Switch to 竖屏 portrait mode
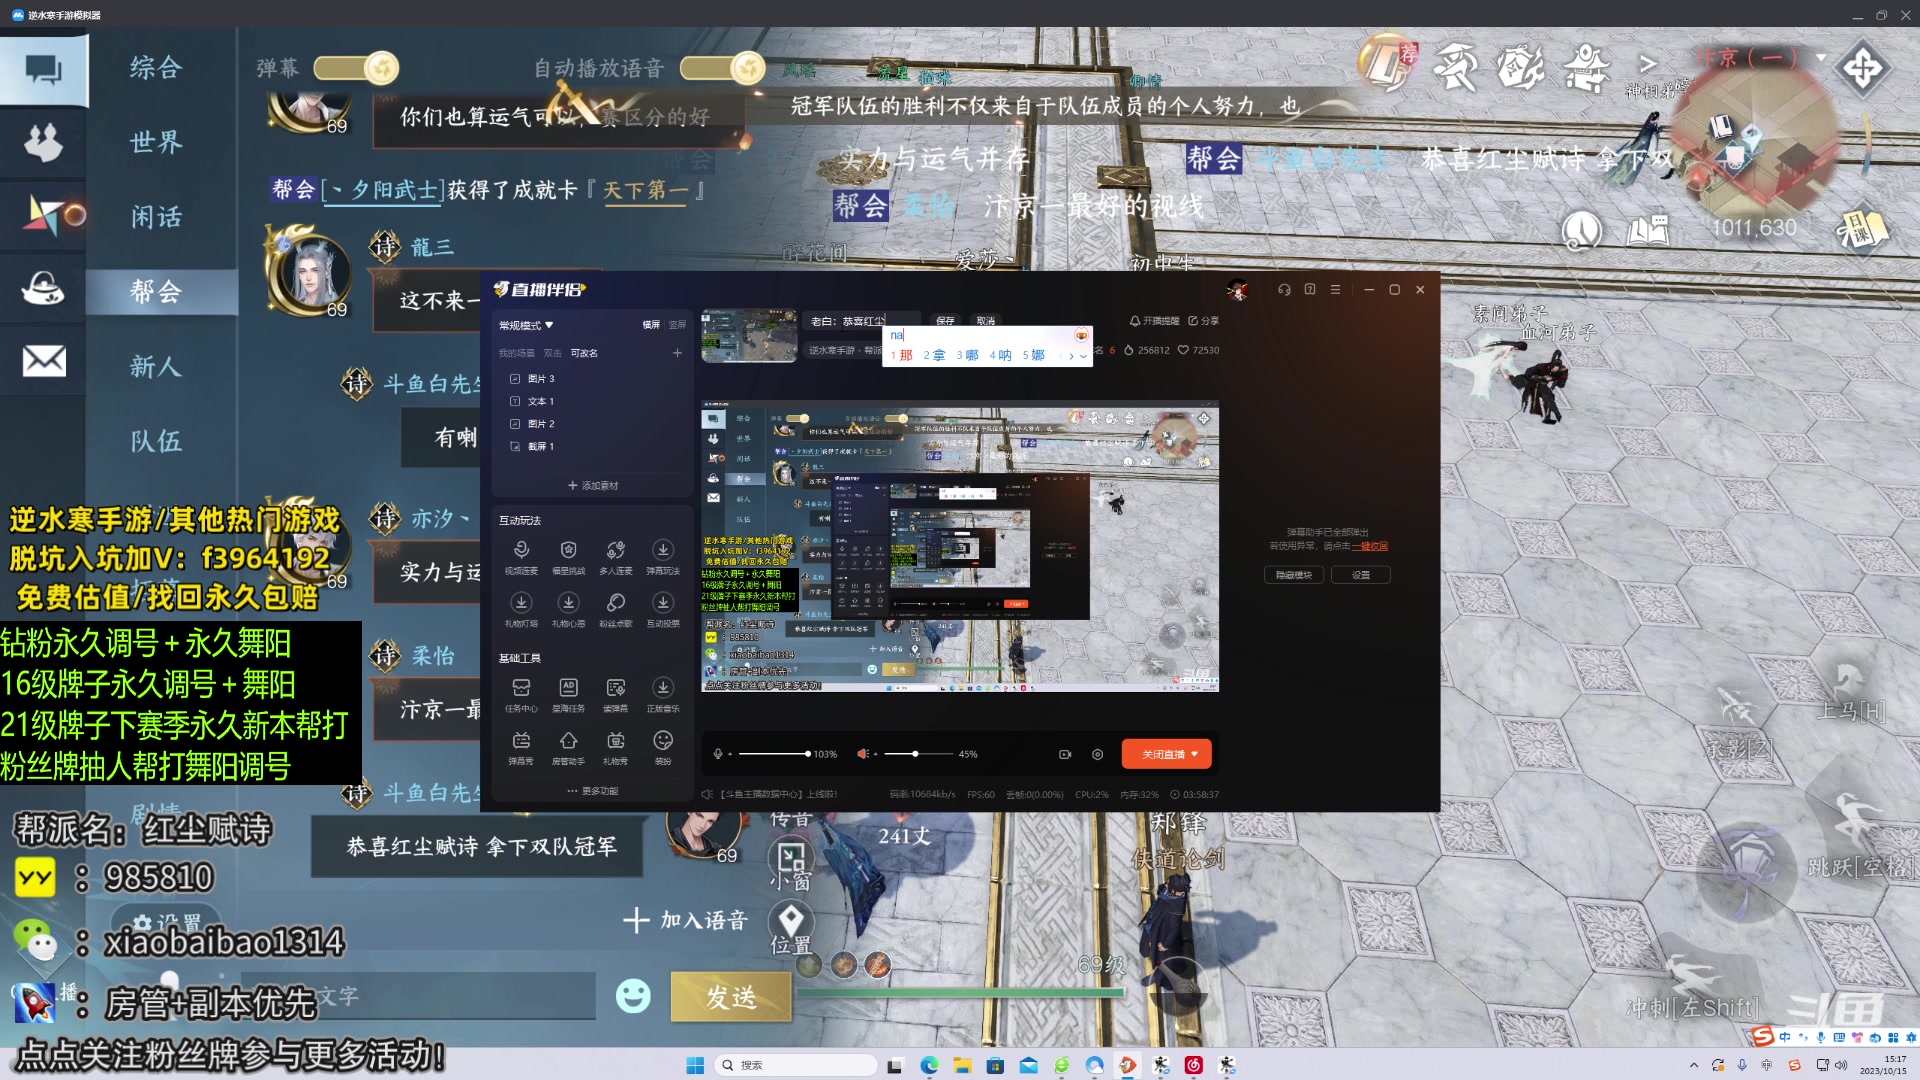The width and height of the screenshot is (1920, 1080). coord(677,325)
